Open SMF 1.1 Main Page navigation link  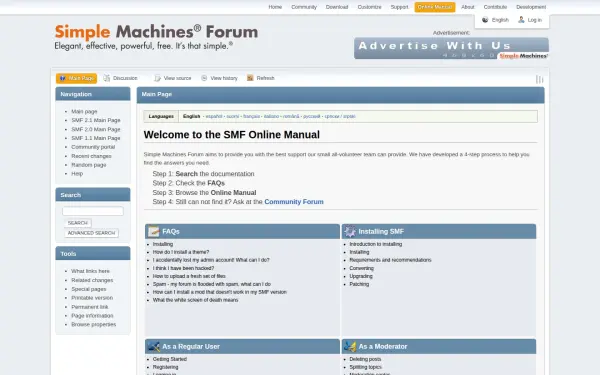pos(96,138)
